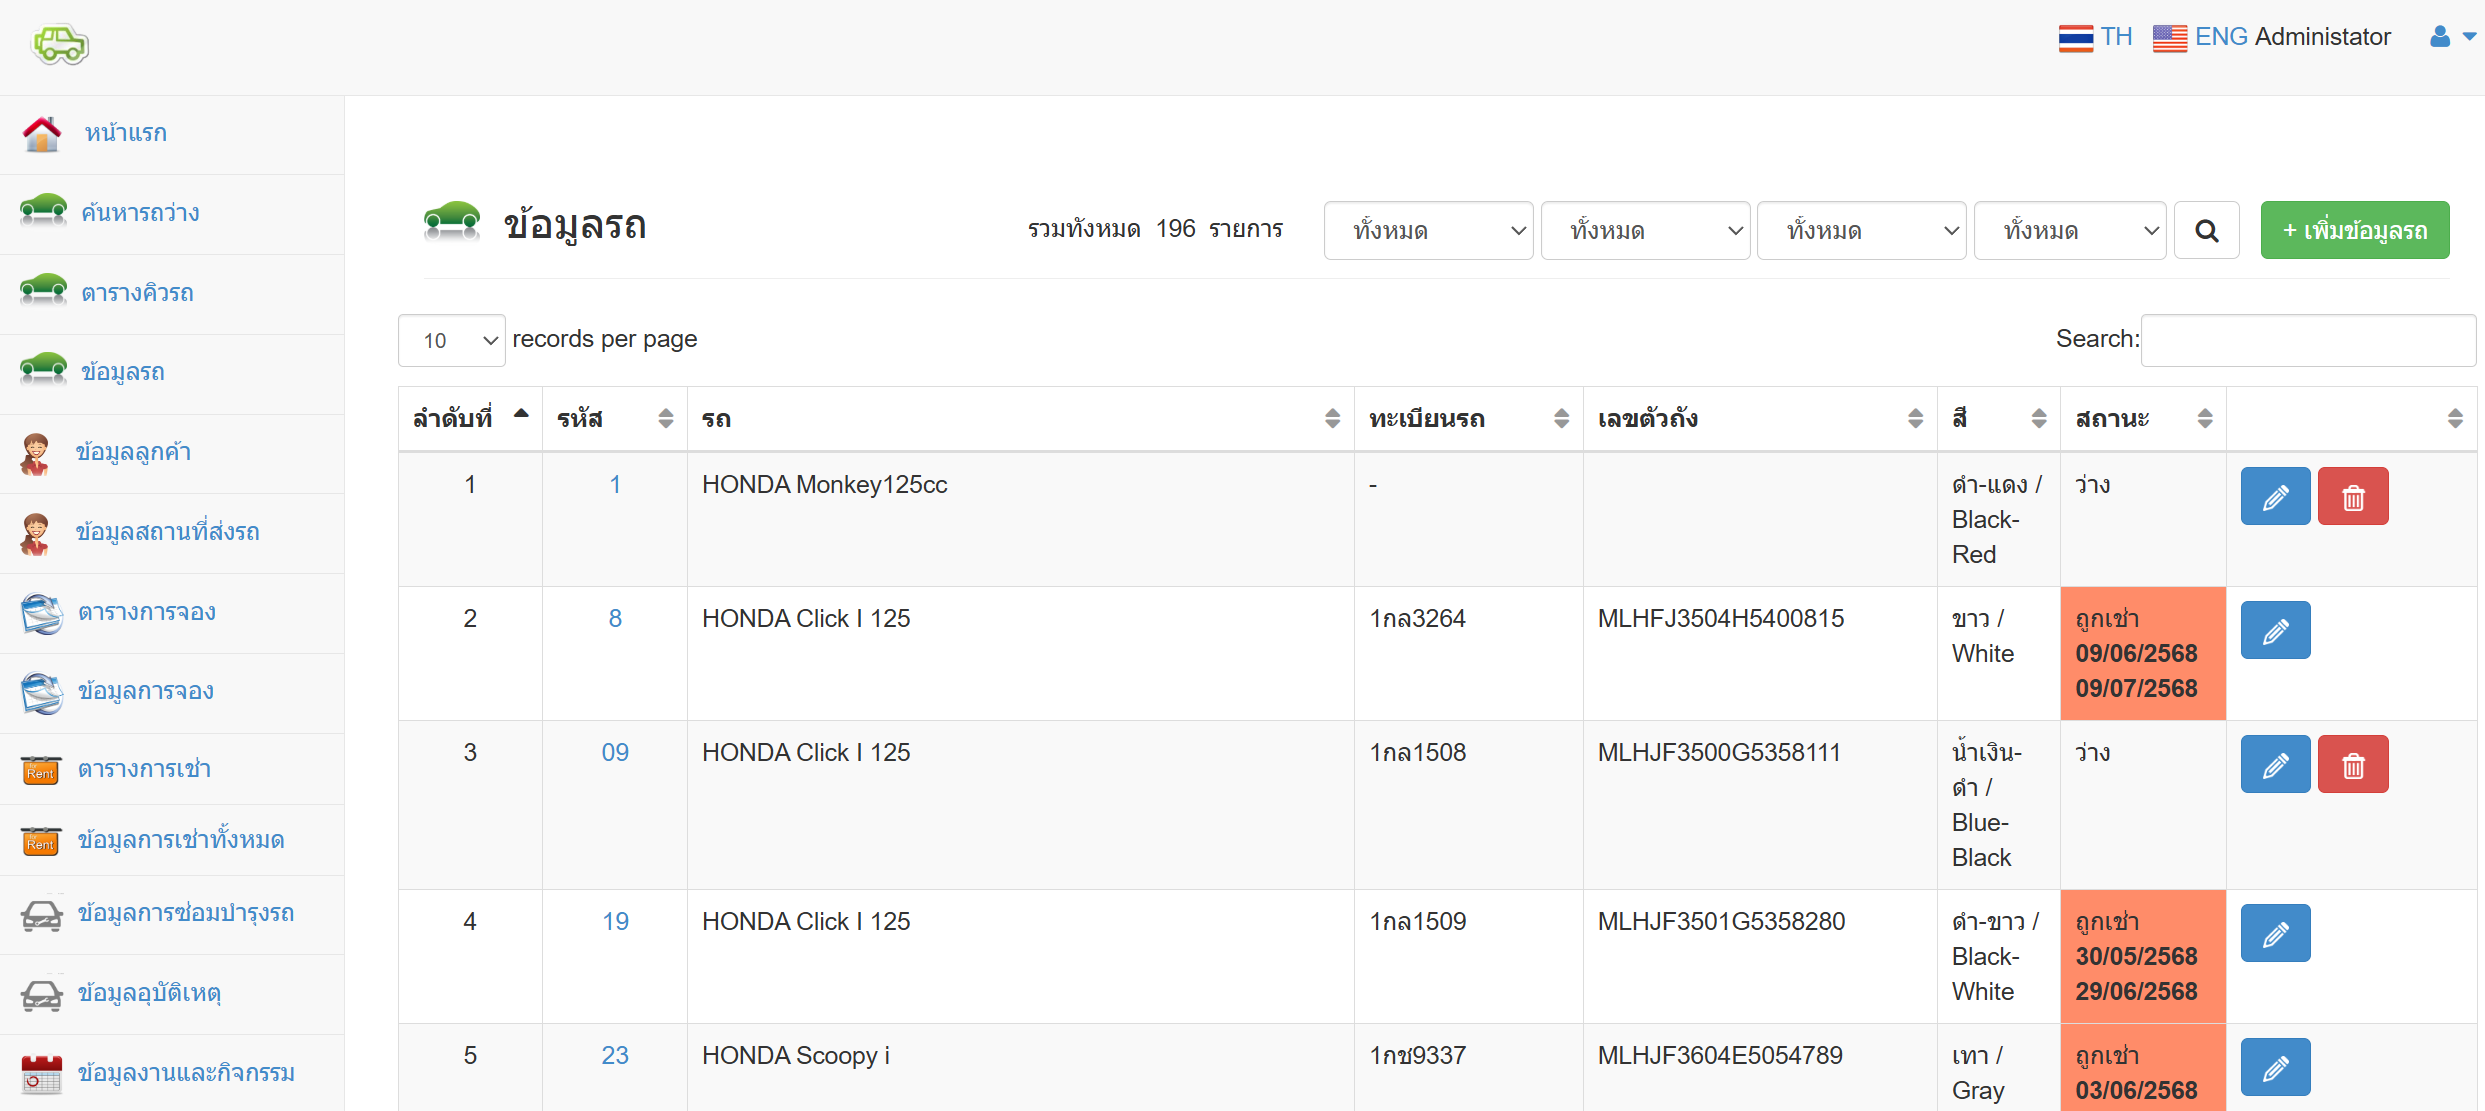
Task: Open ค้นหารถว่าง menu item
Action: (140, 213)
